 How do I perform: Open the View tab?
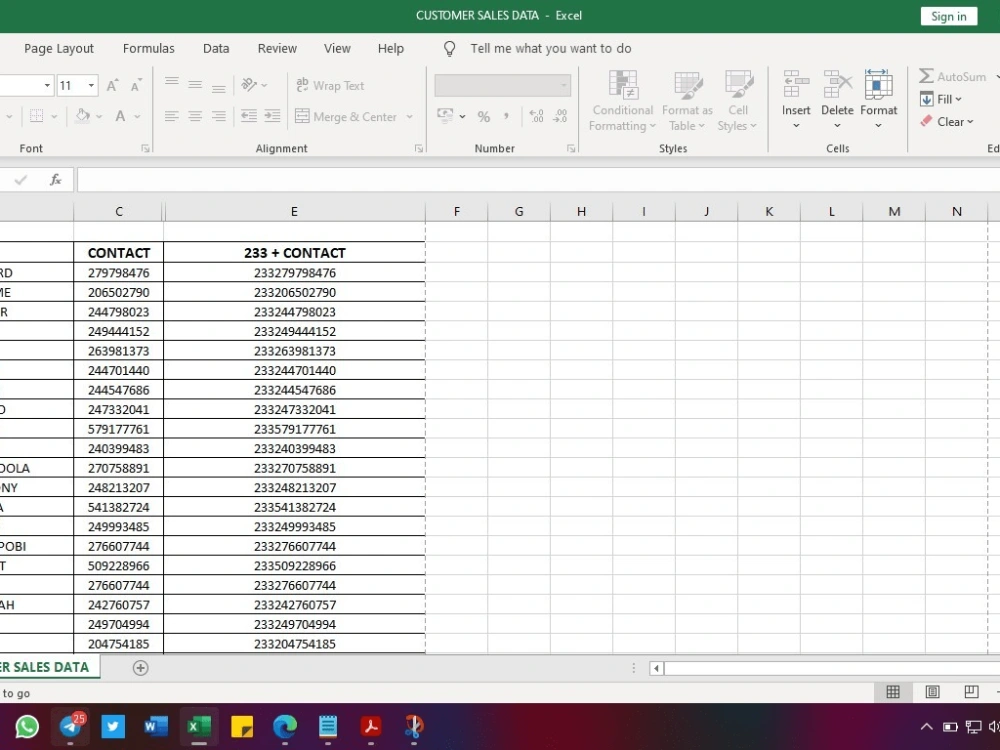337,48
